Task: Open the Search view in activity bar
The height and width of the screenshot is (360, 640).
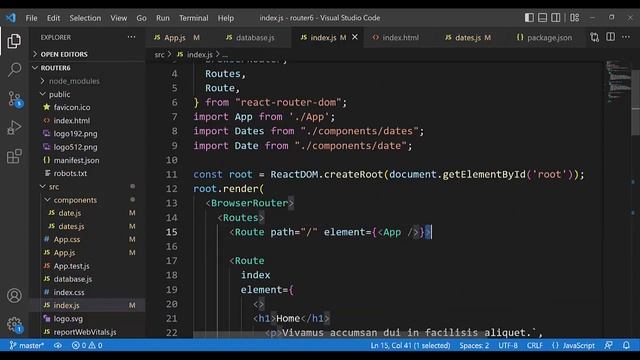Action: coord(14,70)
